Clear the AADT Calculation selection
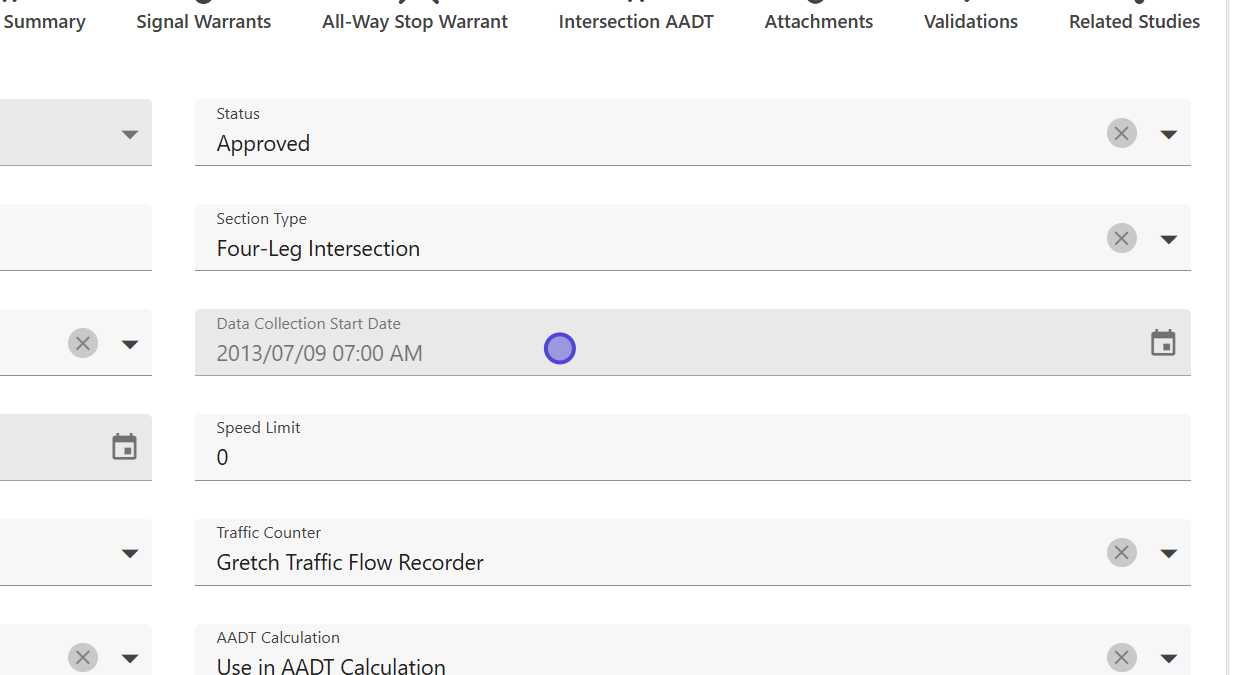 1121,657
